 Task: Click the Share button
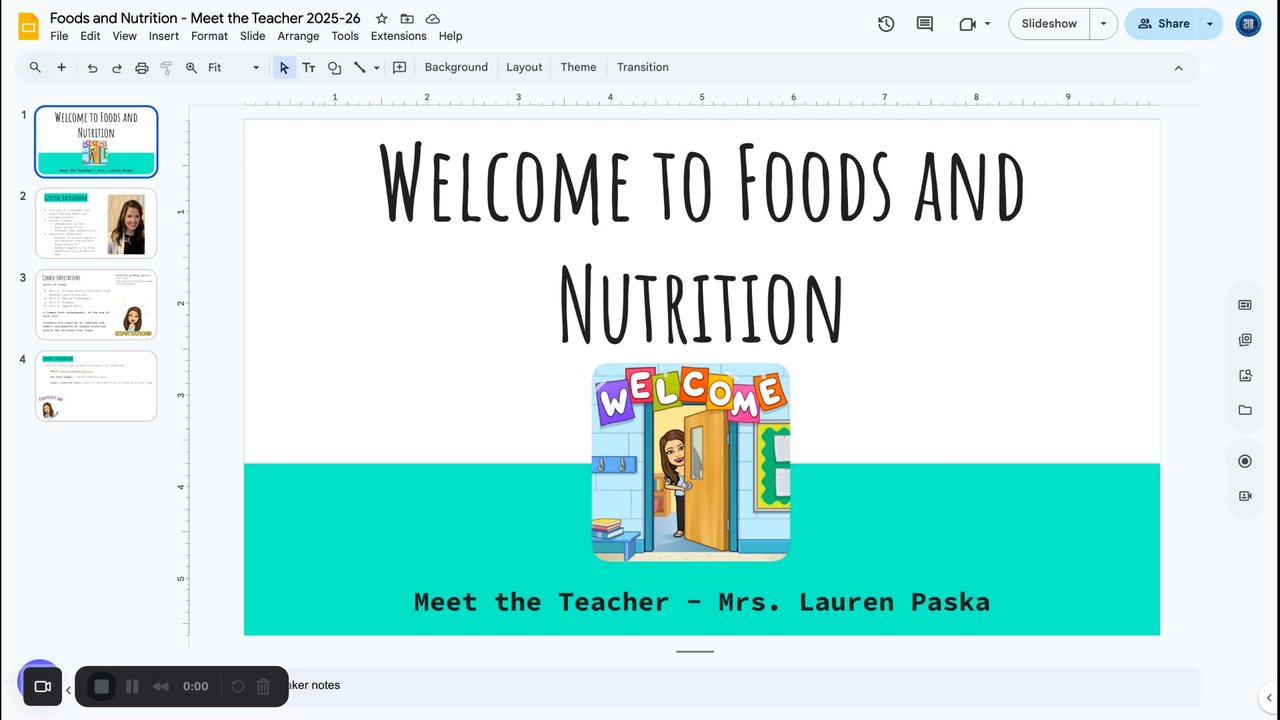1163,24
